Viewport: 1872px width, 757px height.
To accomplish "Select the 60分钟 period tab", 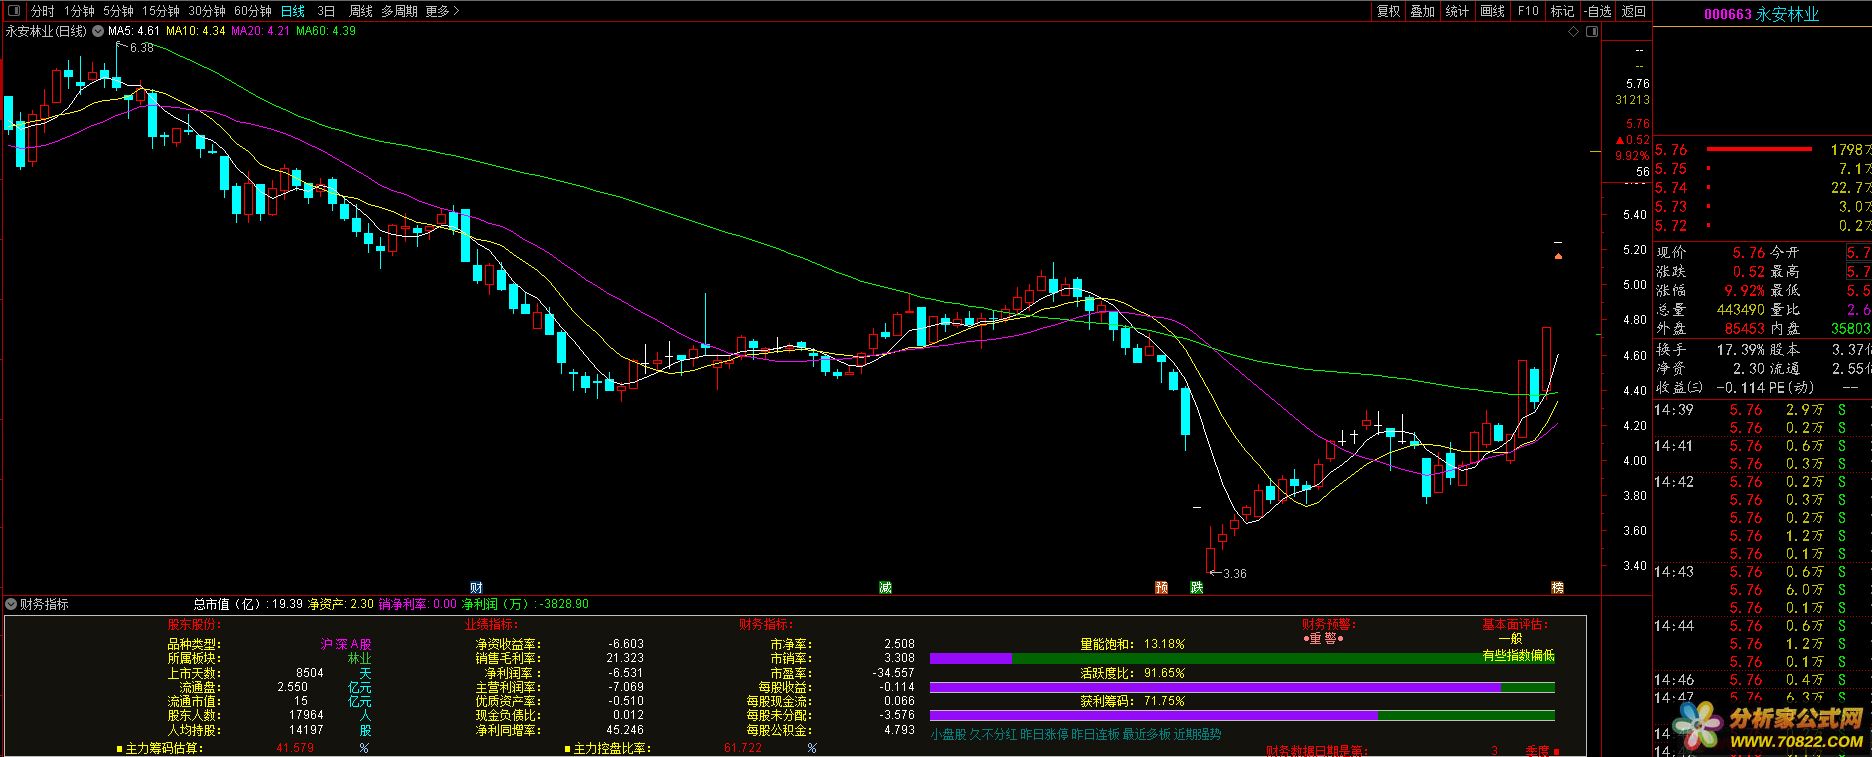I will (x=253, y=11).
